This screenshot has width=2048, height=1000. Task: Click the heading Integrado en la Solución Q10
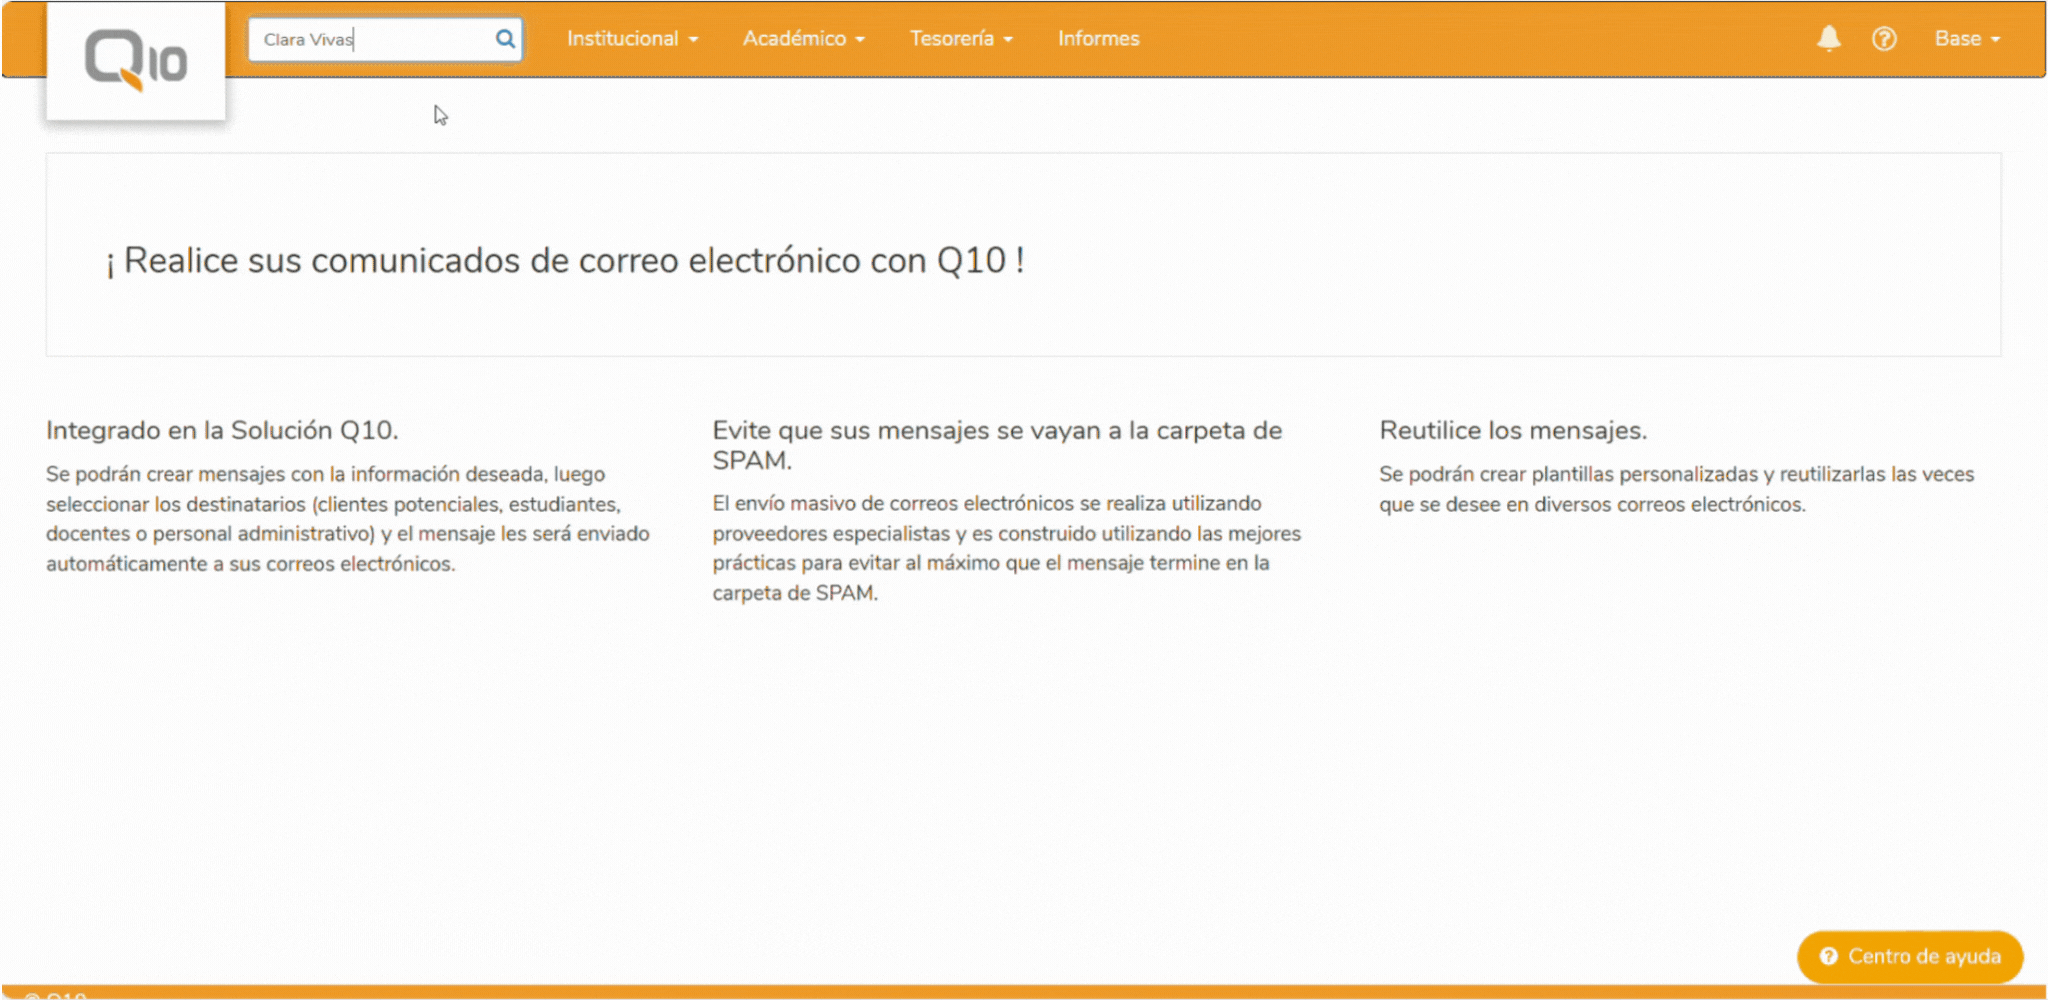tap(222, 430)
